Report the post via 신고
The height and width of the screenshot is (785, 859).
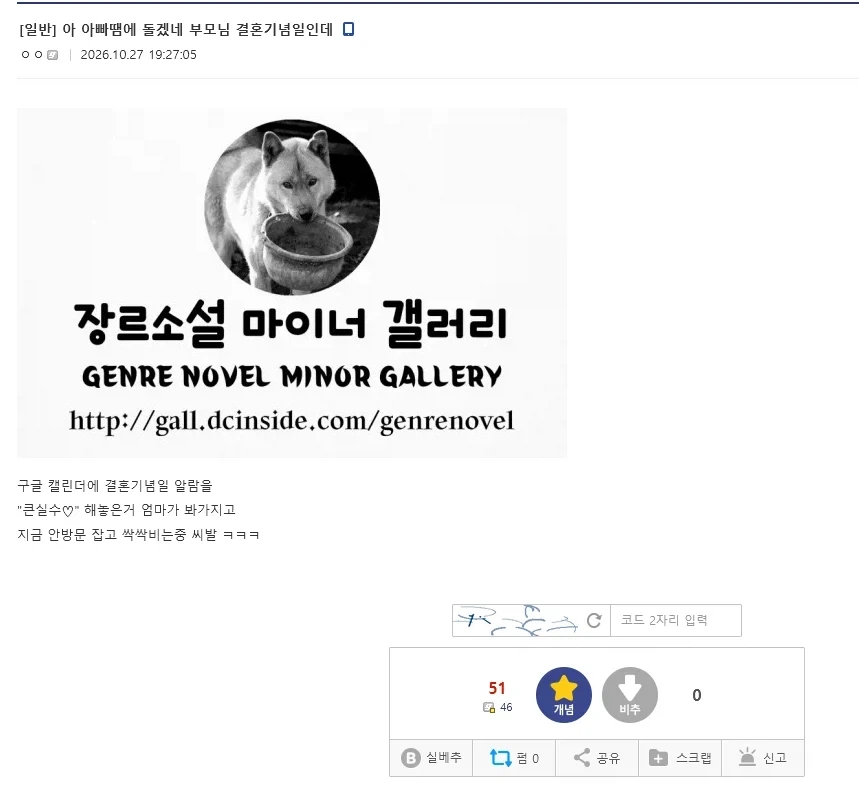pos(763,758)
